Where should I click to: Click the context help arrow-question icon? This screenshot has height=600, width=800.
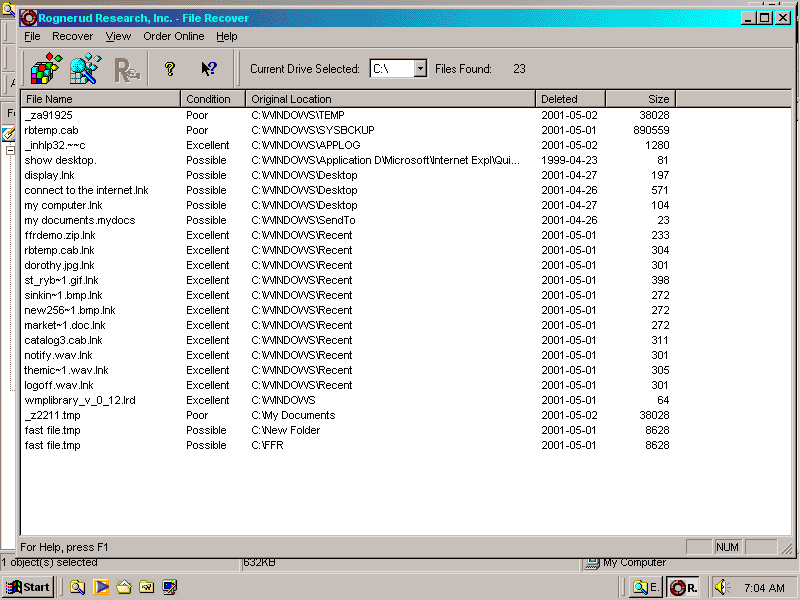pyautogui.click(x=209, y=68)
